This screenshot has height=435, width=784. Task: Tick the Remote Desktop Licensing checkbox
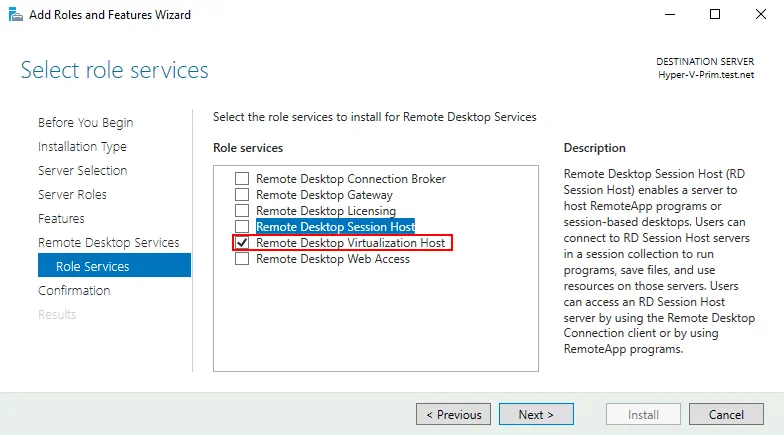241,211
